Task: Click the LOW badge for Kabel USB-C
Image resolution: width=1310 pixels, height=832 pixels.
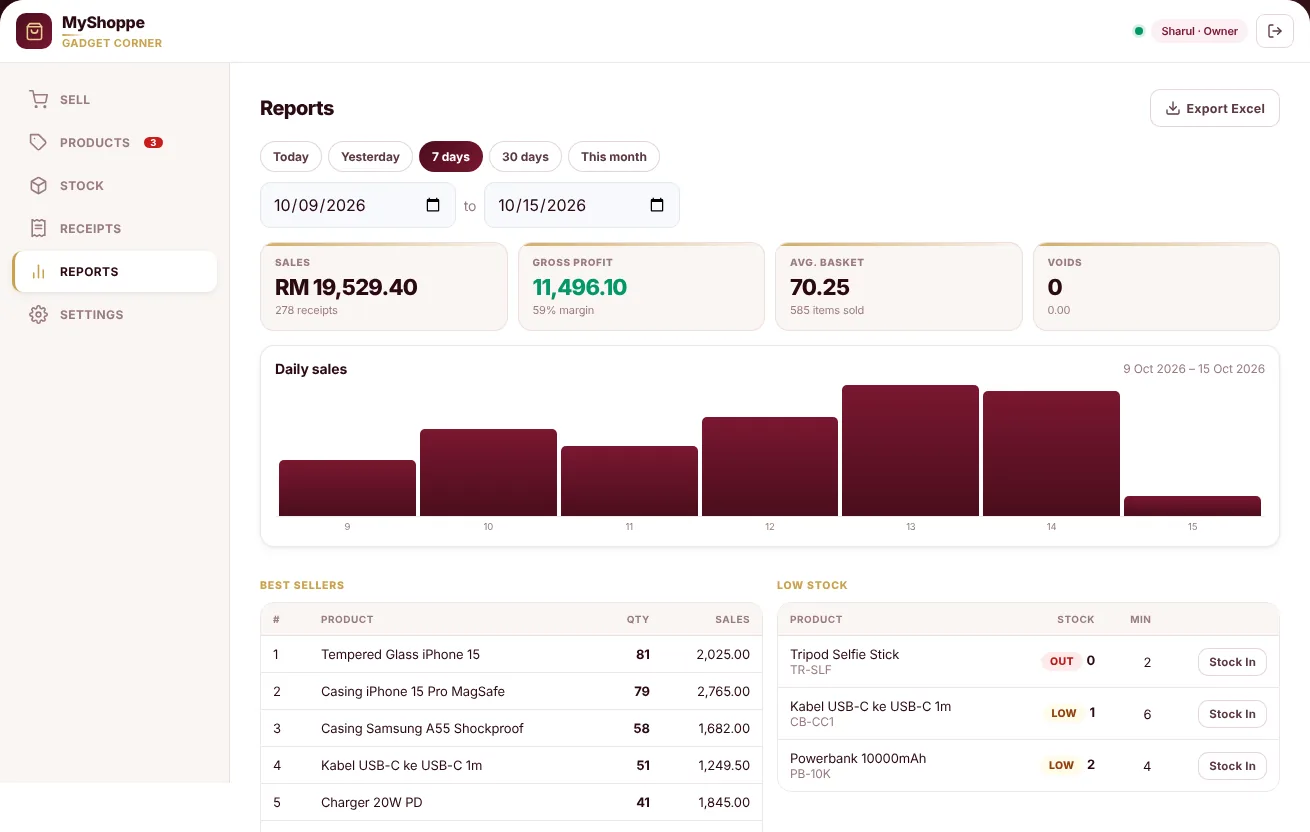Action: [x=1064, y=714]
